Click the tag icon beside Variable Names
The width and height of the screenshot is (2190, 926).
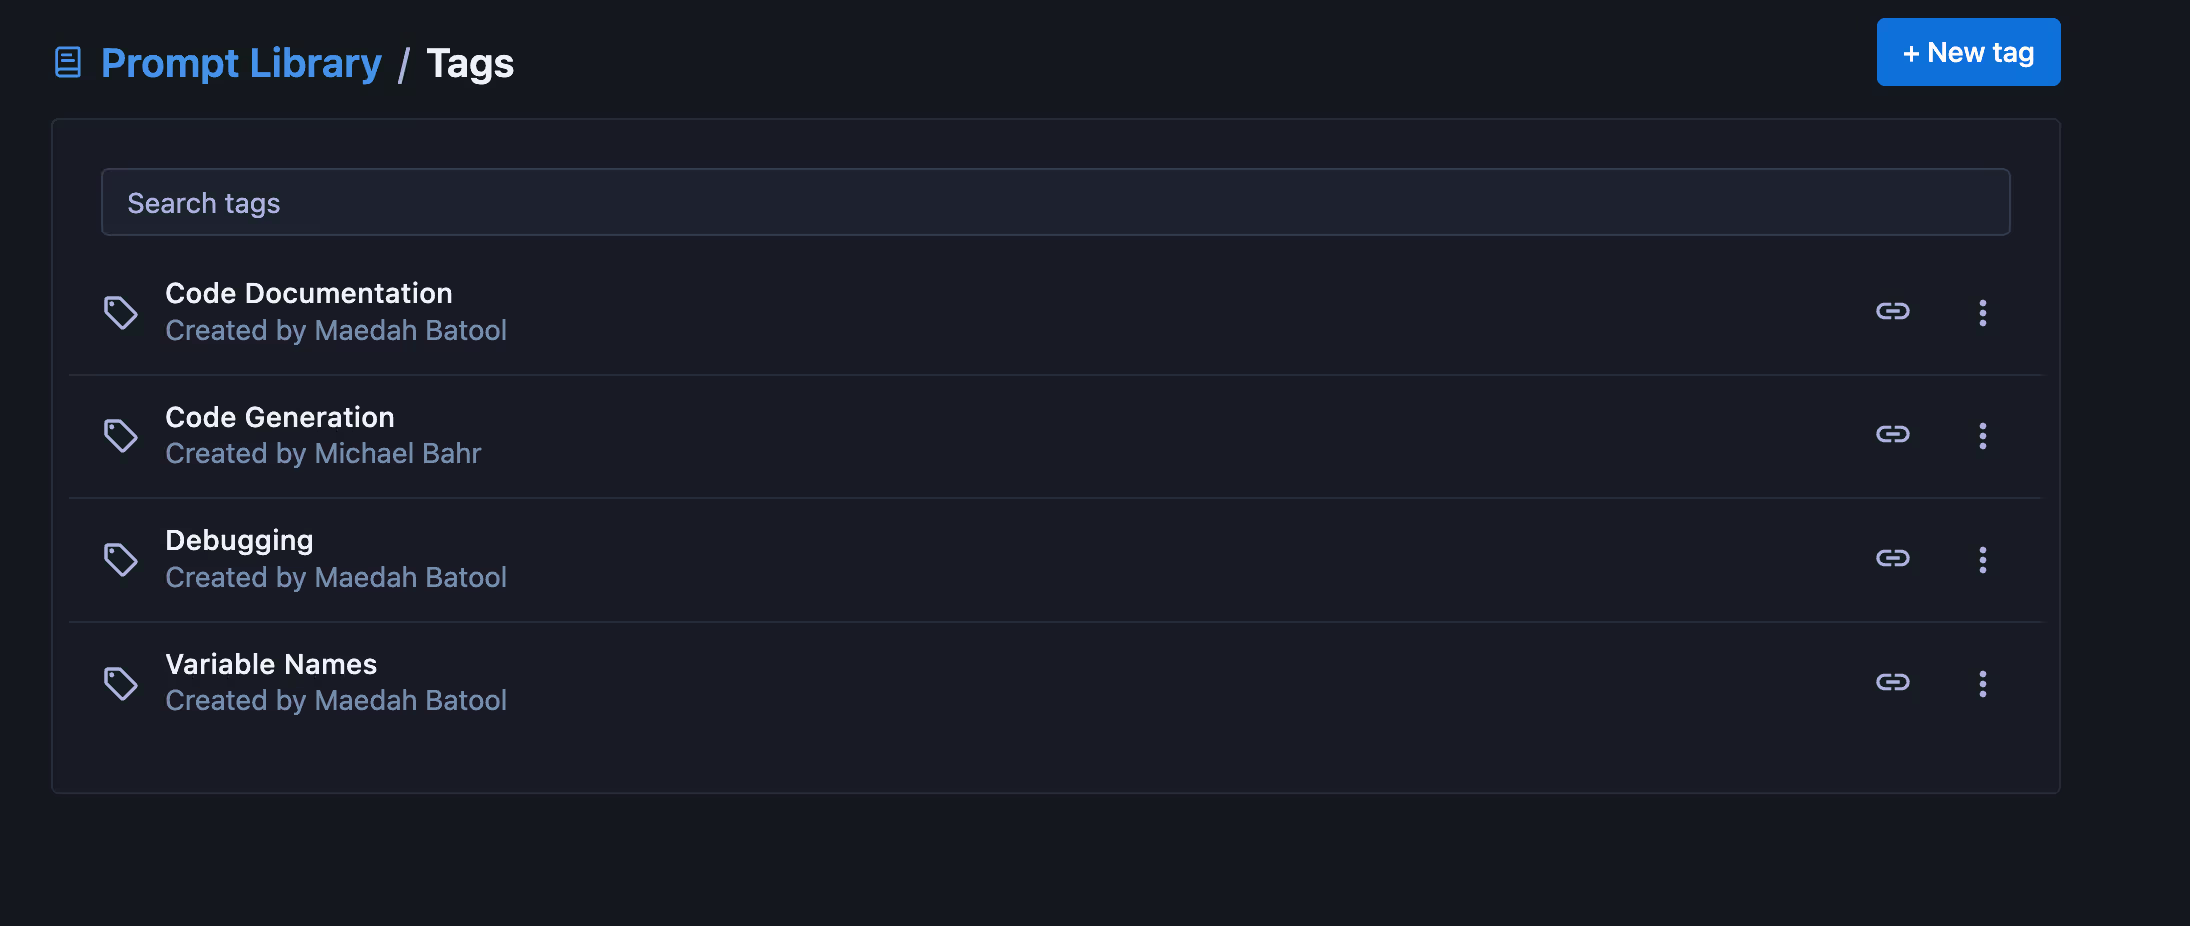[x=121, y=683]
